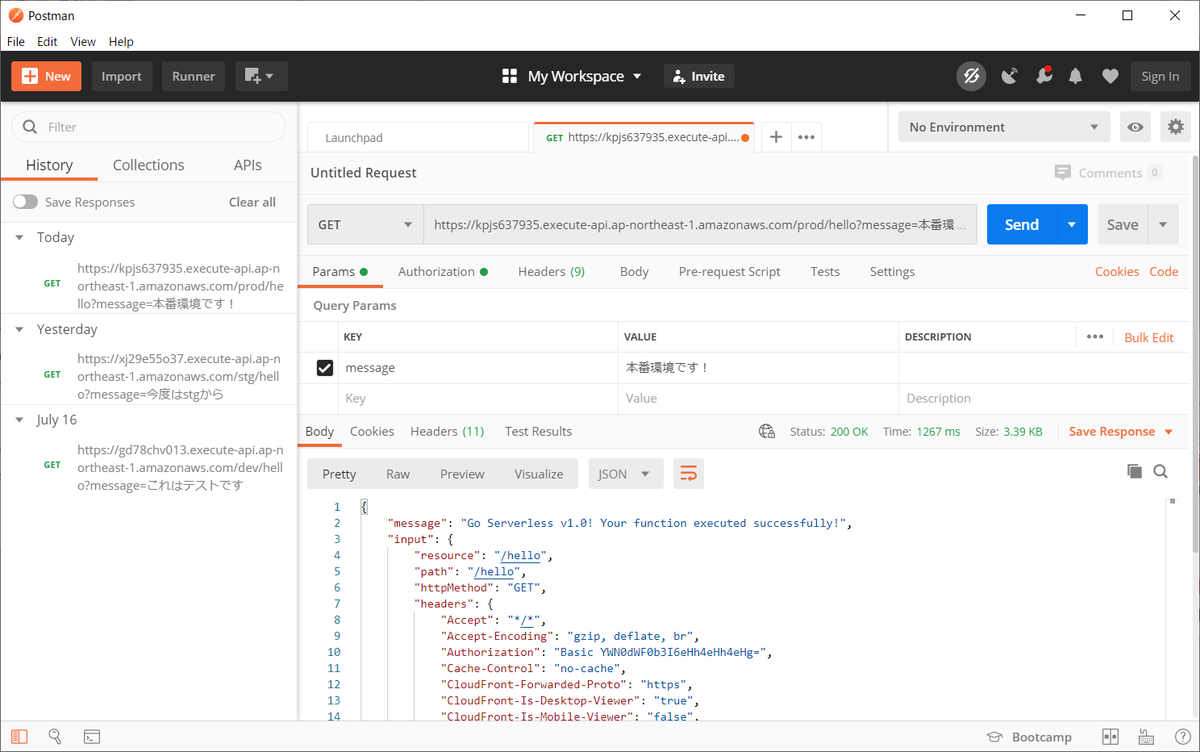Open the Edit menu
The height and width of the screenshot is (752, 1200).
(47, 42)
